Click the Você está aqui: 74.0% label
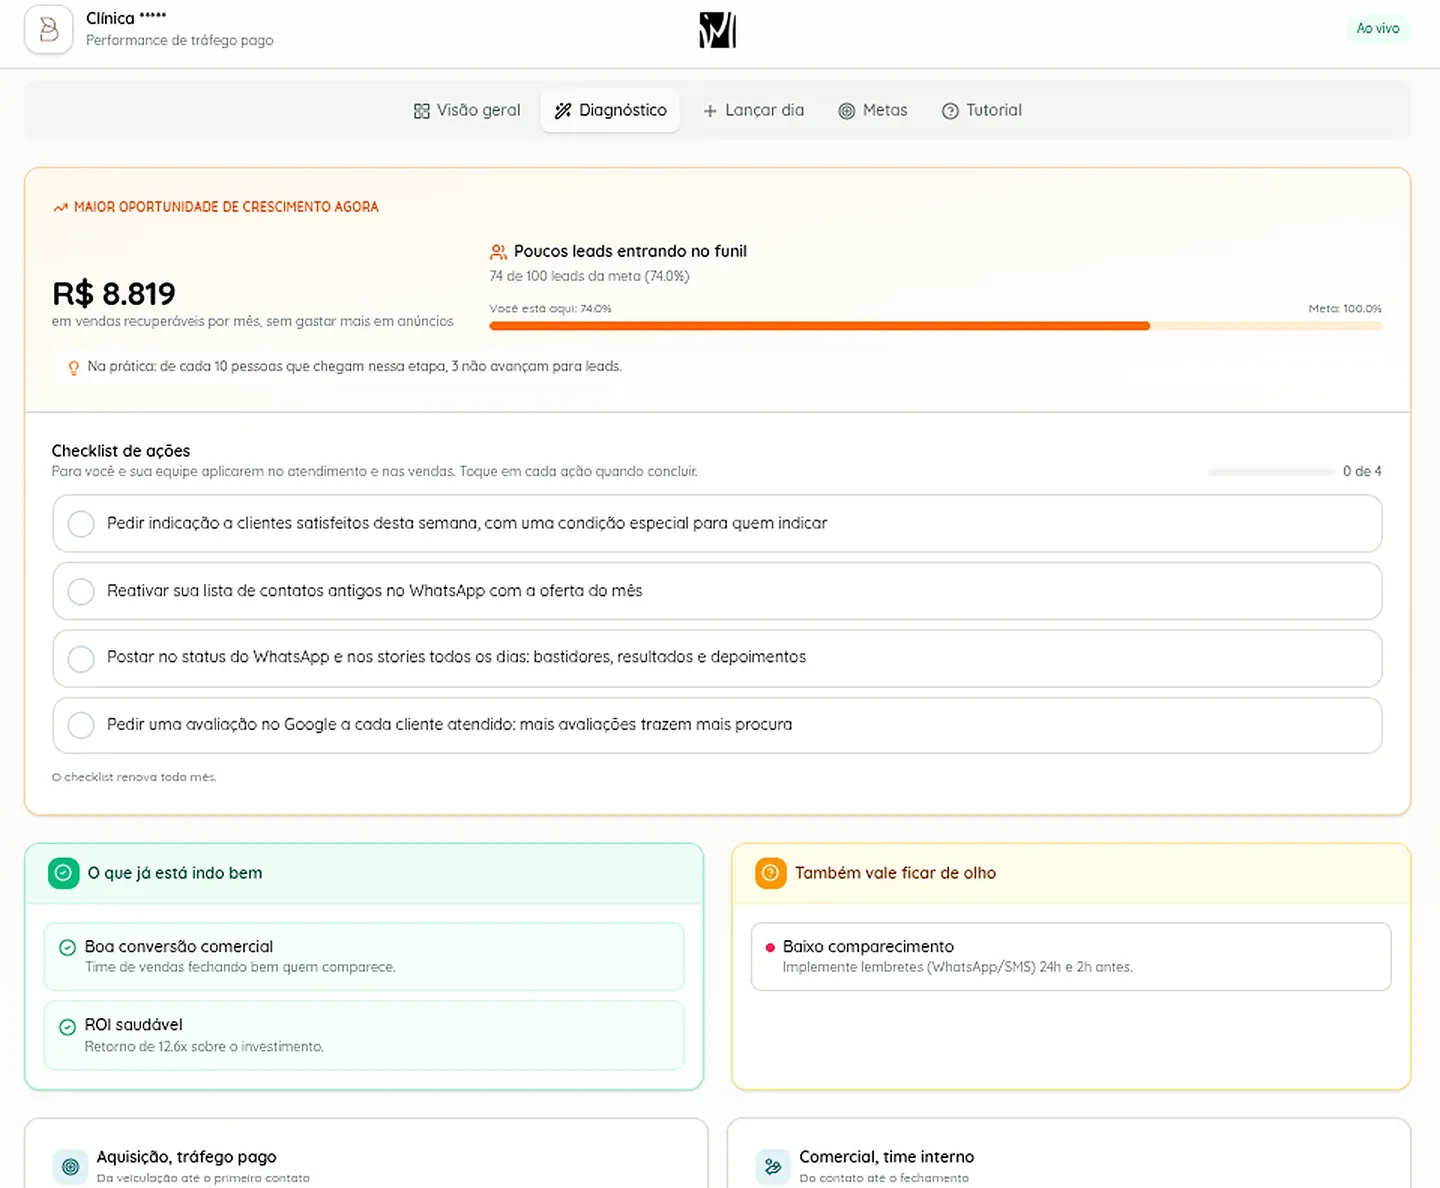This screenshot has width=1440, height=1188. click(550, 309)
